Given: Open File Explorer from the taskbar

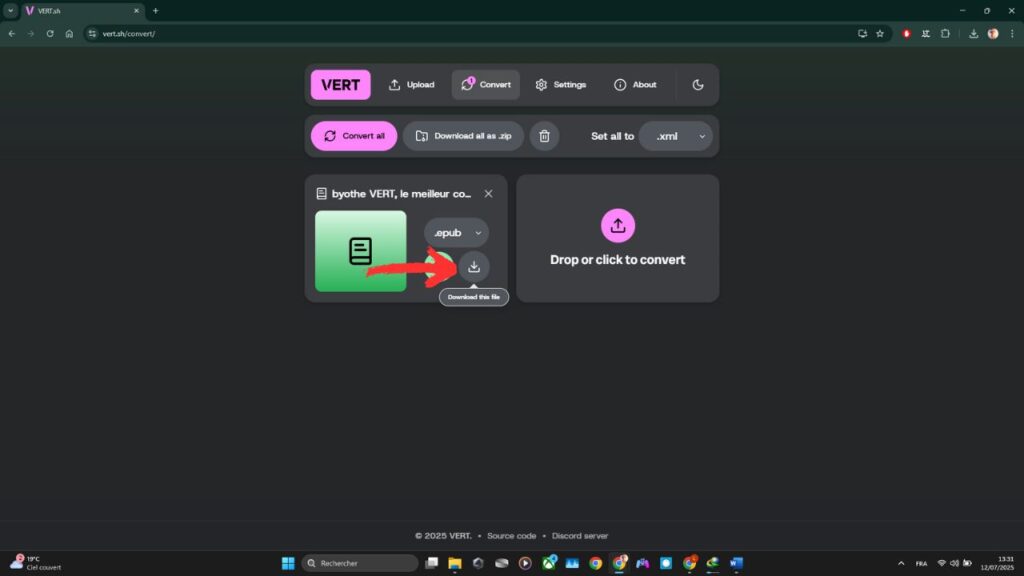Looking at the screenshot, I should (x=455, y=563).
